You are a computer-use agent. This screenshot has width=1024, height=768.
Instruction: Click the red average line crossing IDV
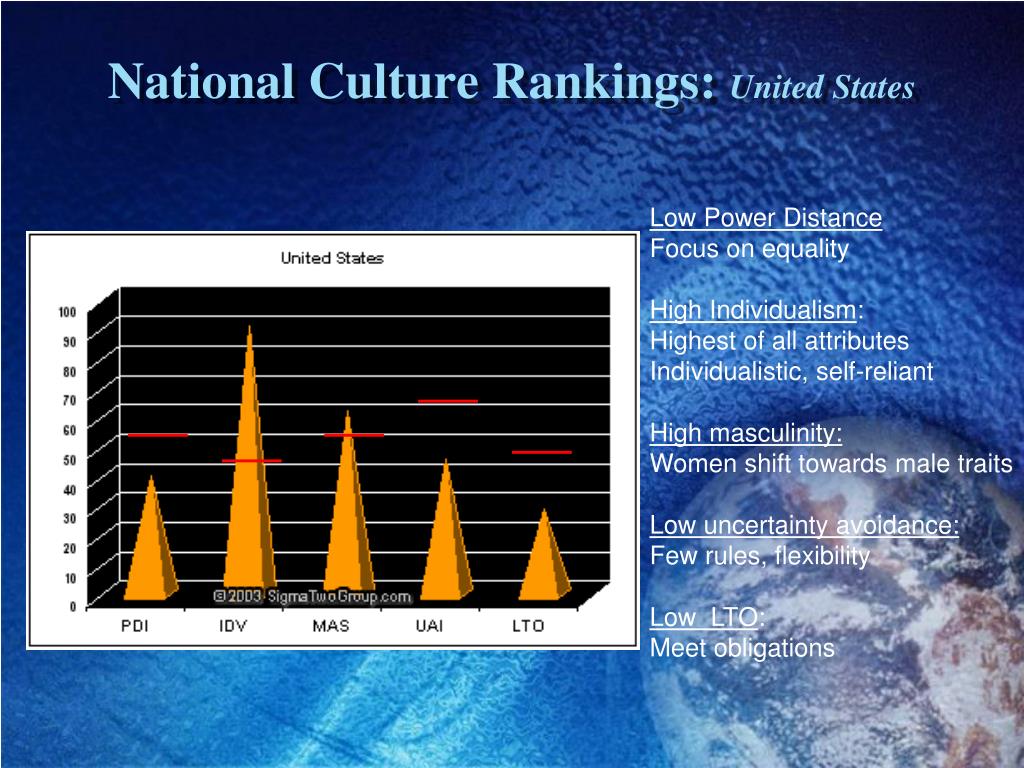coord(251,461)
